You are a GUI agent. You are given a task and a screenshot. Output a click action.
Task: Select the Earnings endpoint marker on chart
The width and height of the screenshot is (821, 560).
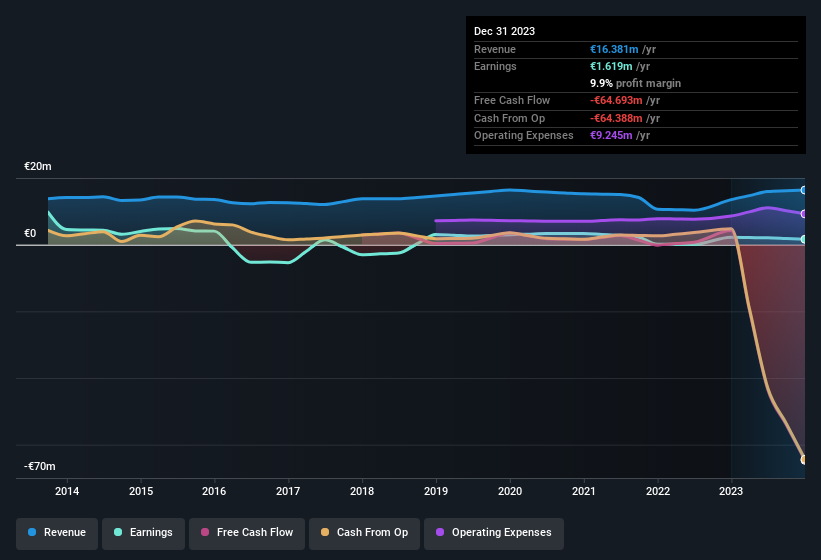tap(803, 239)
